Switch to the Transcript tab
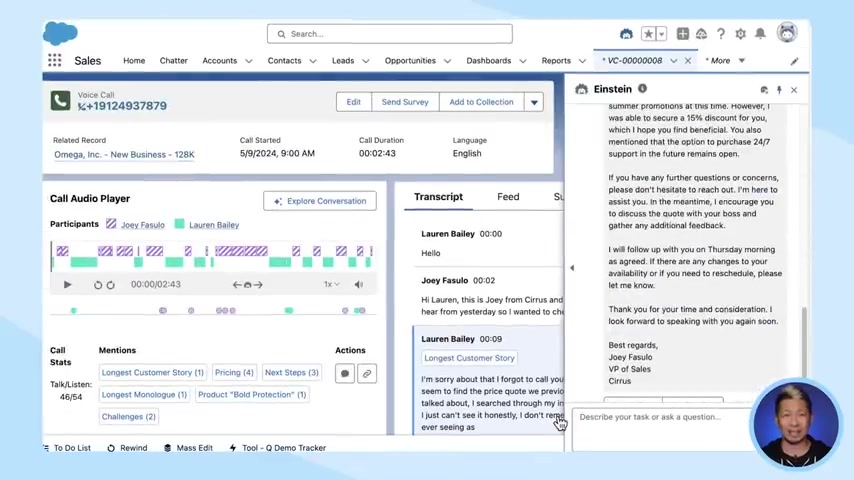This screenshot has height=480, width=854. click(x=438, y=197)
